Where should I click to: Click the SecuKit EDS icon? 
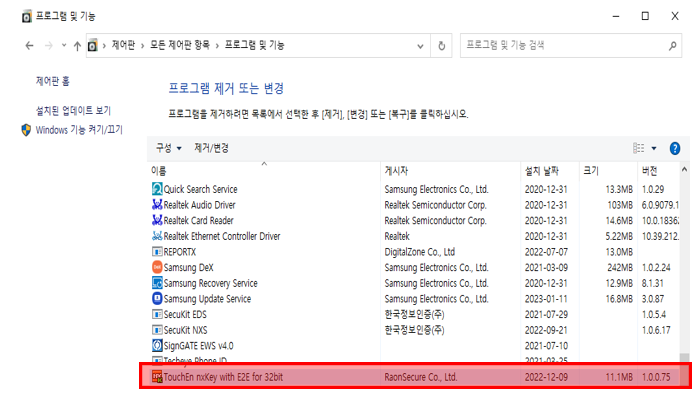pos(157,314)
